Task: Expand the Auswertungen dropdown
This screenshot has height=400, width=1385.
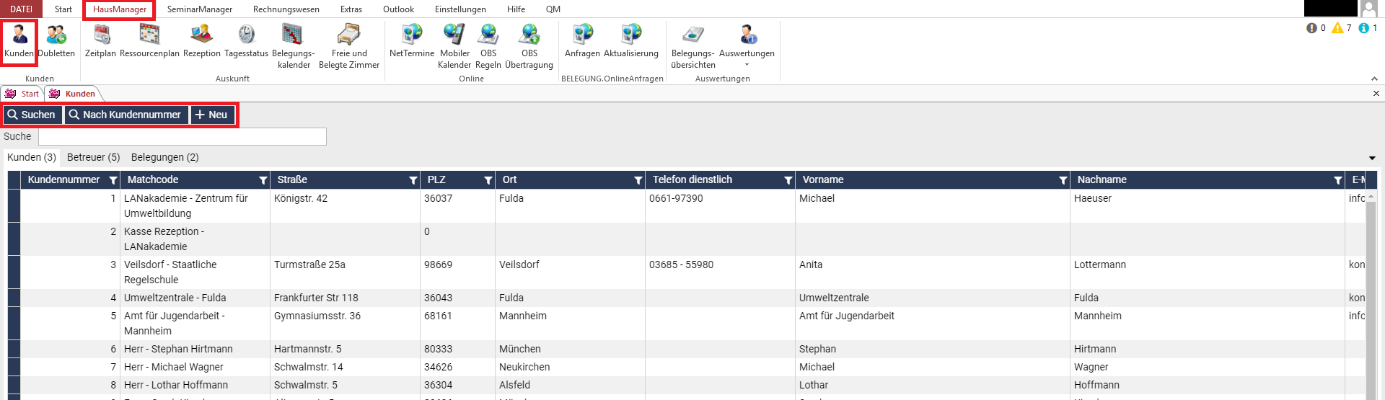Action: coord(748,45)
